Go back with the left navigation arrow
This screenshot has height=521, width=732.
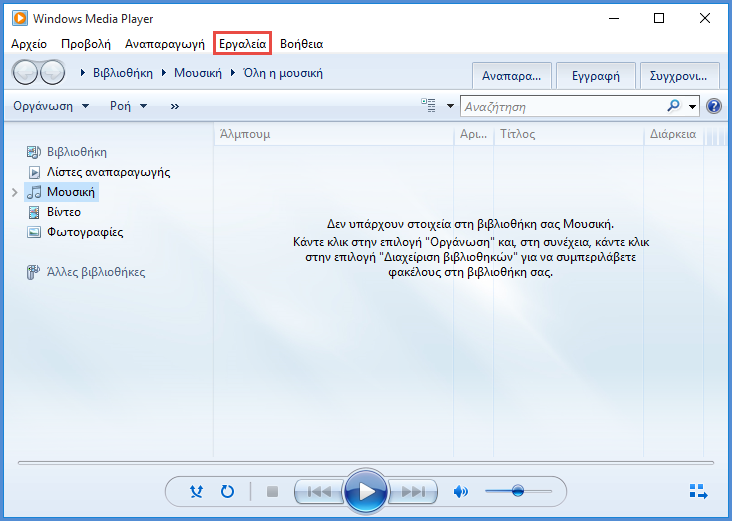pos(25,73)
